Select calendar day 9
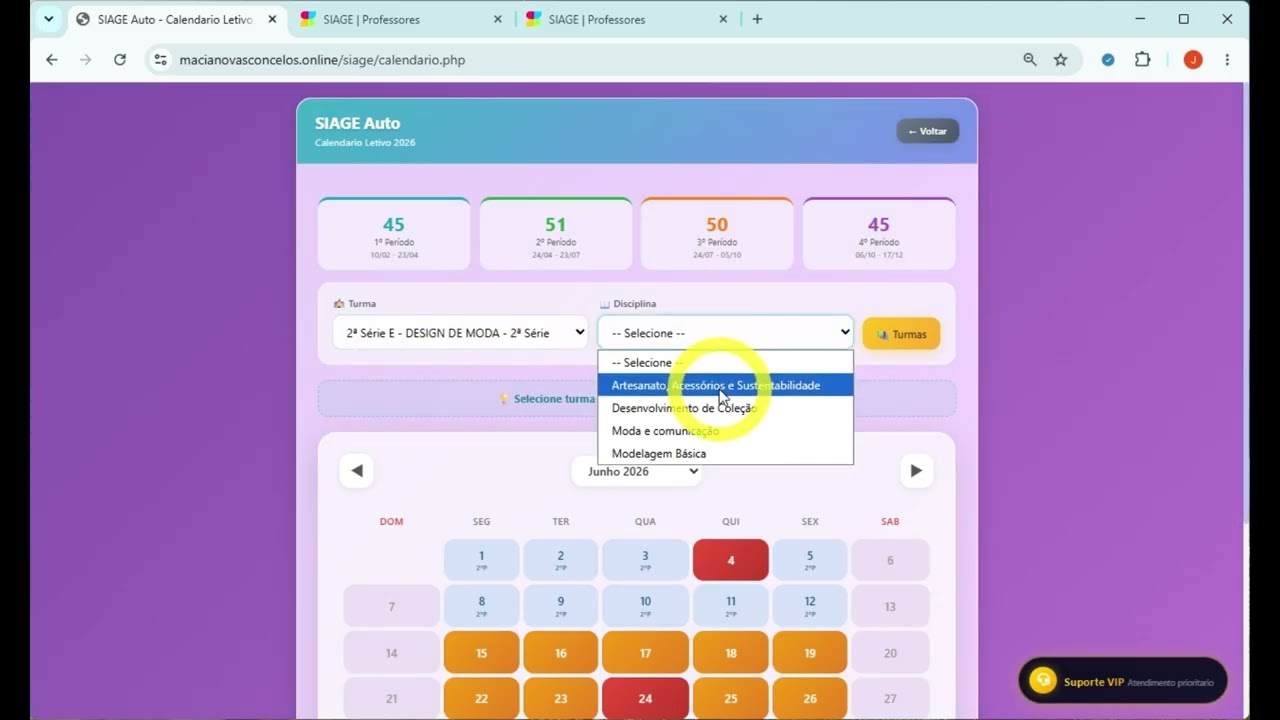 pos(561,606)
